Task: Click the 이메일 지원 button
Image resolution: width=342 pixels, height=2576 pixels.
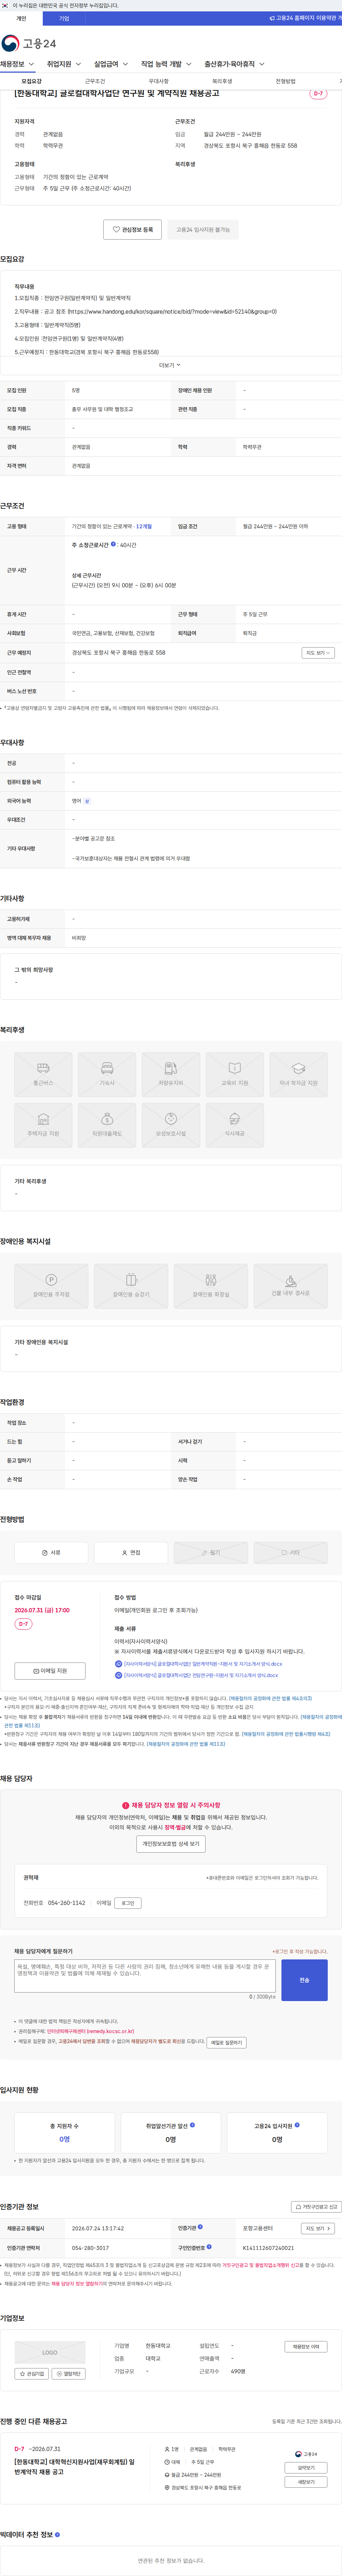Action: click(50, 1671)
